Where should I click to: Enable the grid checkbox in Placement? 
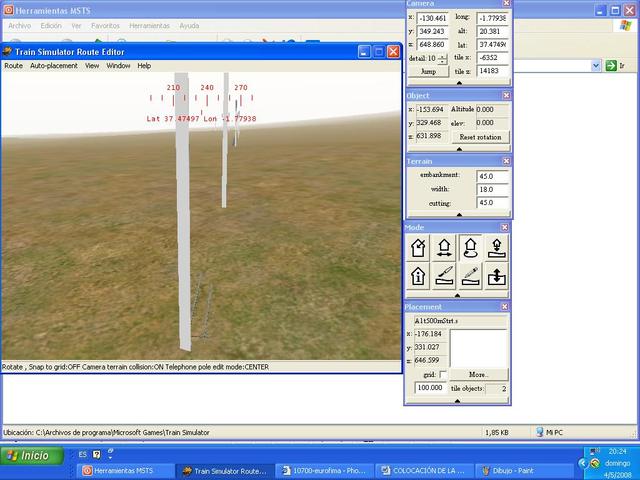[443, 375]
